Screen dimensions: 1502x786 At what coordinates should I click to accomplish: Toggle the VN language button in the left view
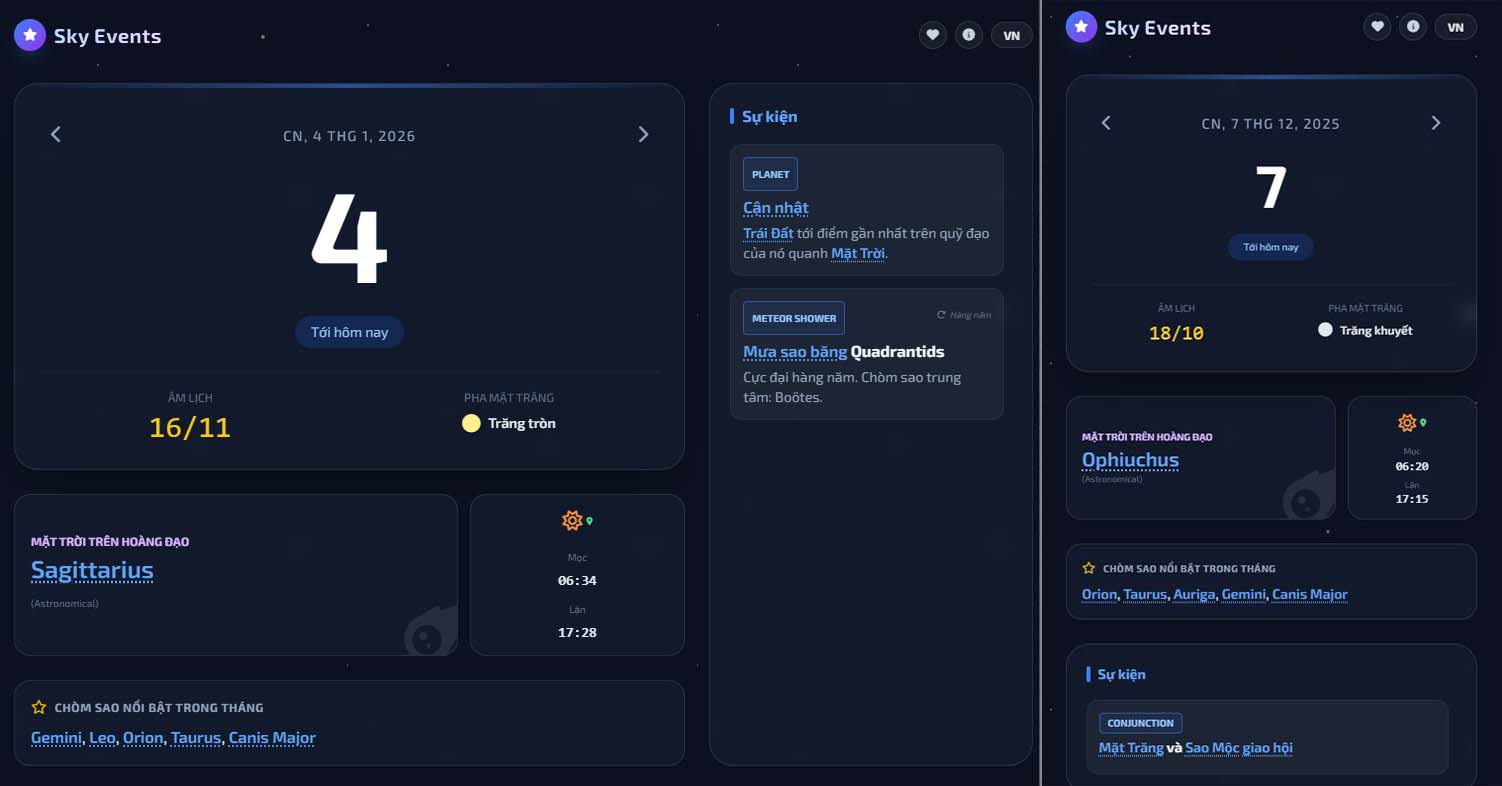(x=1011, y=35)
